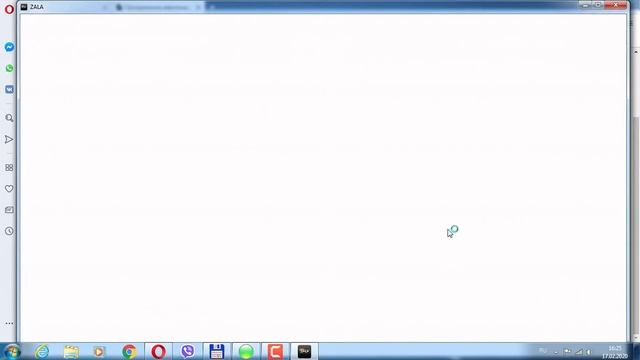The width and height of the screenshot is (640, 360).
Task: Open Windows Explorer folder from taskbar
Action: 71,351
